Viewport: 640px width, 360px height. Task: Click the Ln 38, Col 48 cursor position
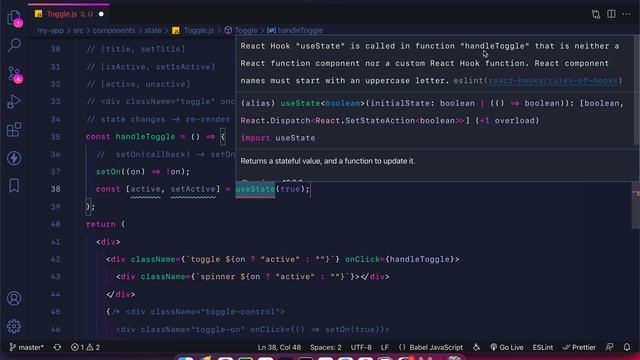279,347
